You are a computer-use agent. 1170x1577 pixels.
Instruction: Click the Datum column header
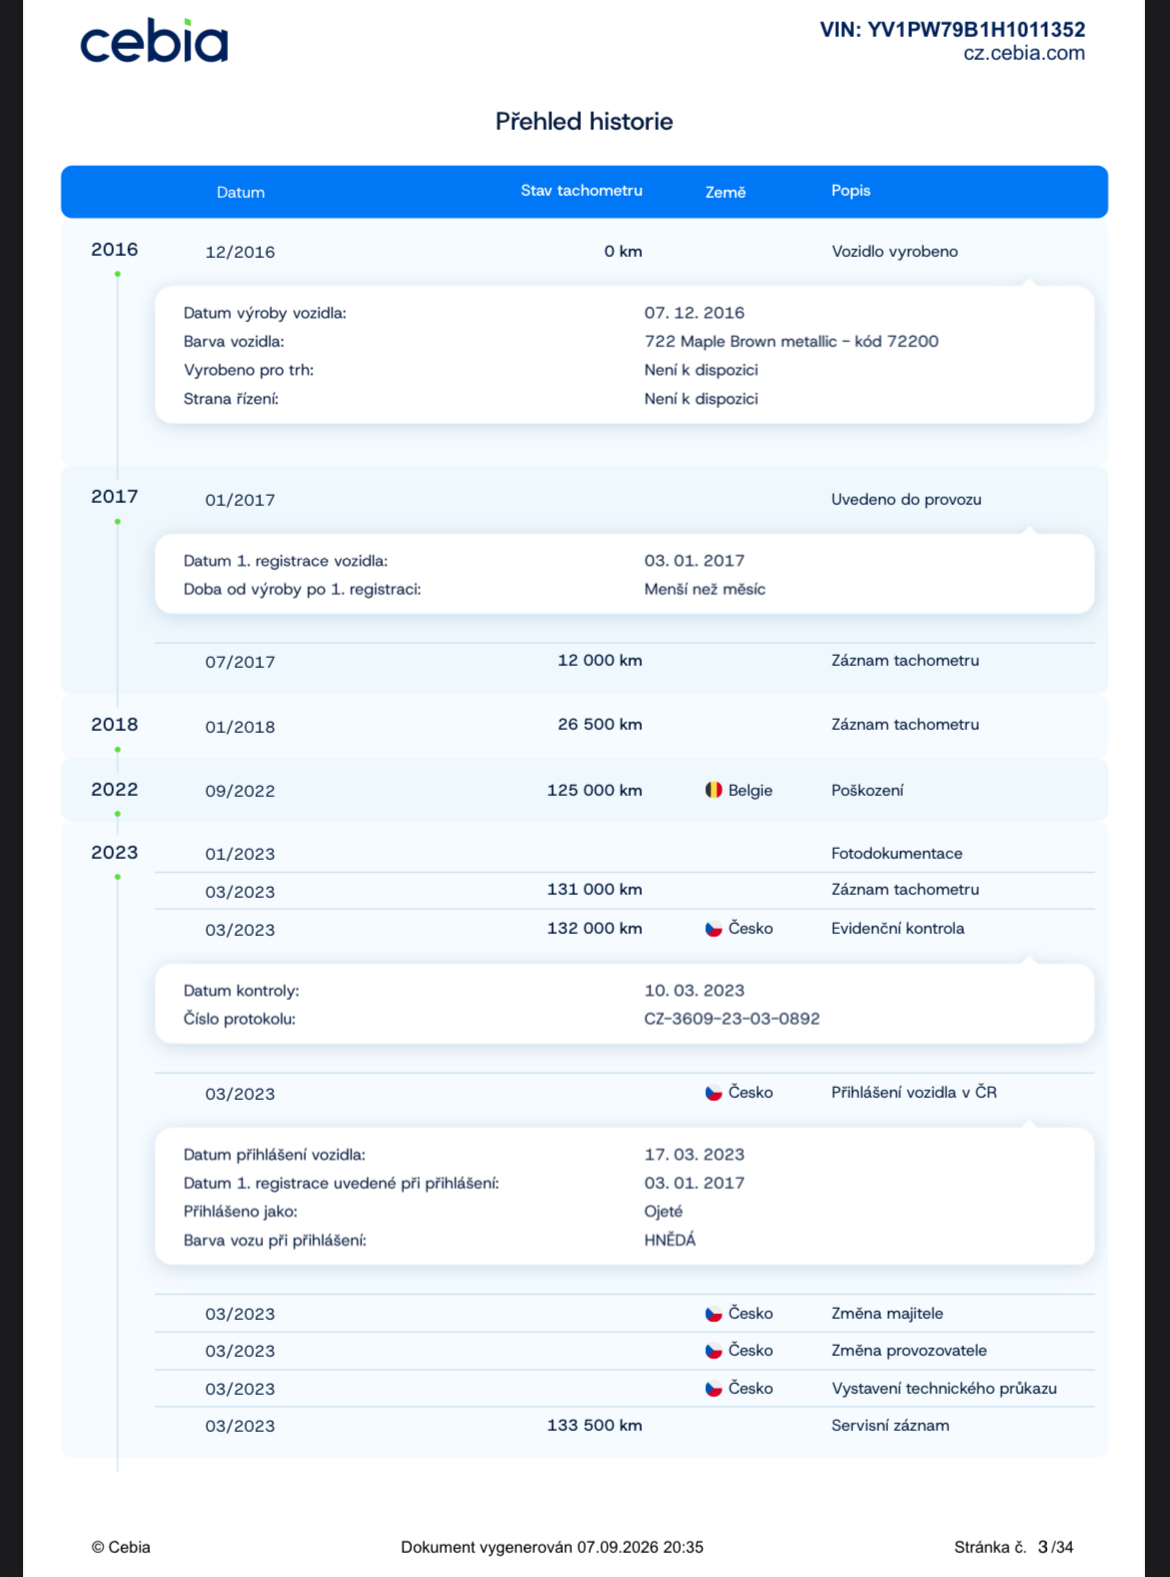(241, 192)
